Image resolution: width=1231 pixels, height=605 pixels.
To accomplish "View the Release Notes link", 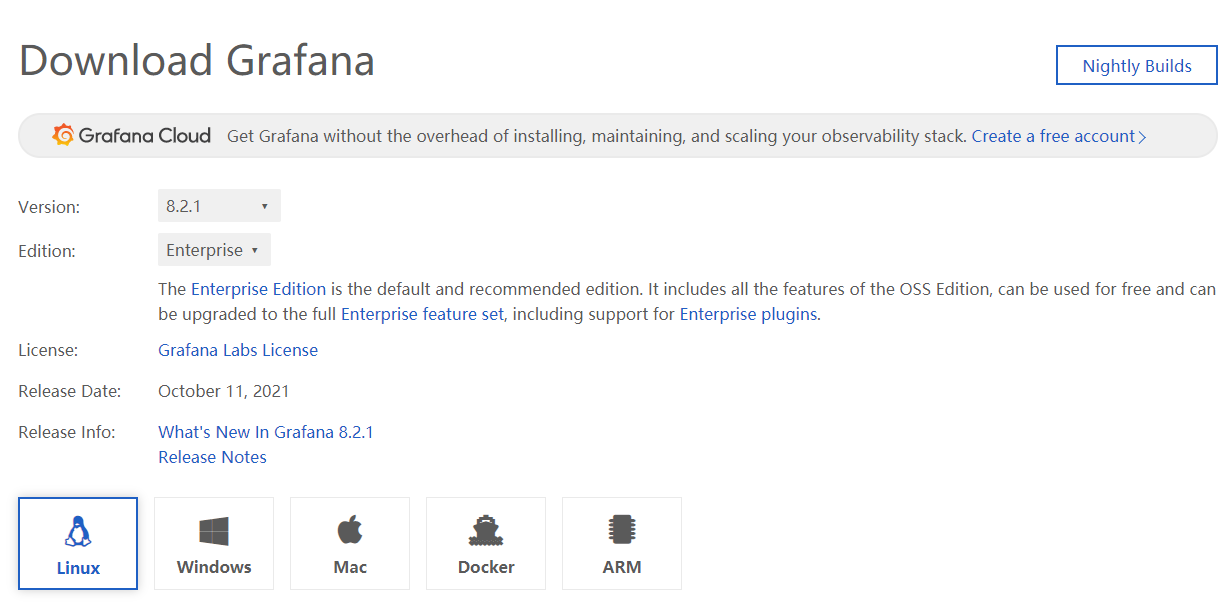I will pos(212,457).
